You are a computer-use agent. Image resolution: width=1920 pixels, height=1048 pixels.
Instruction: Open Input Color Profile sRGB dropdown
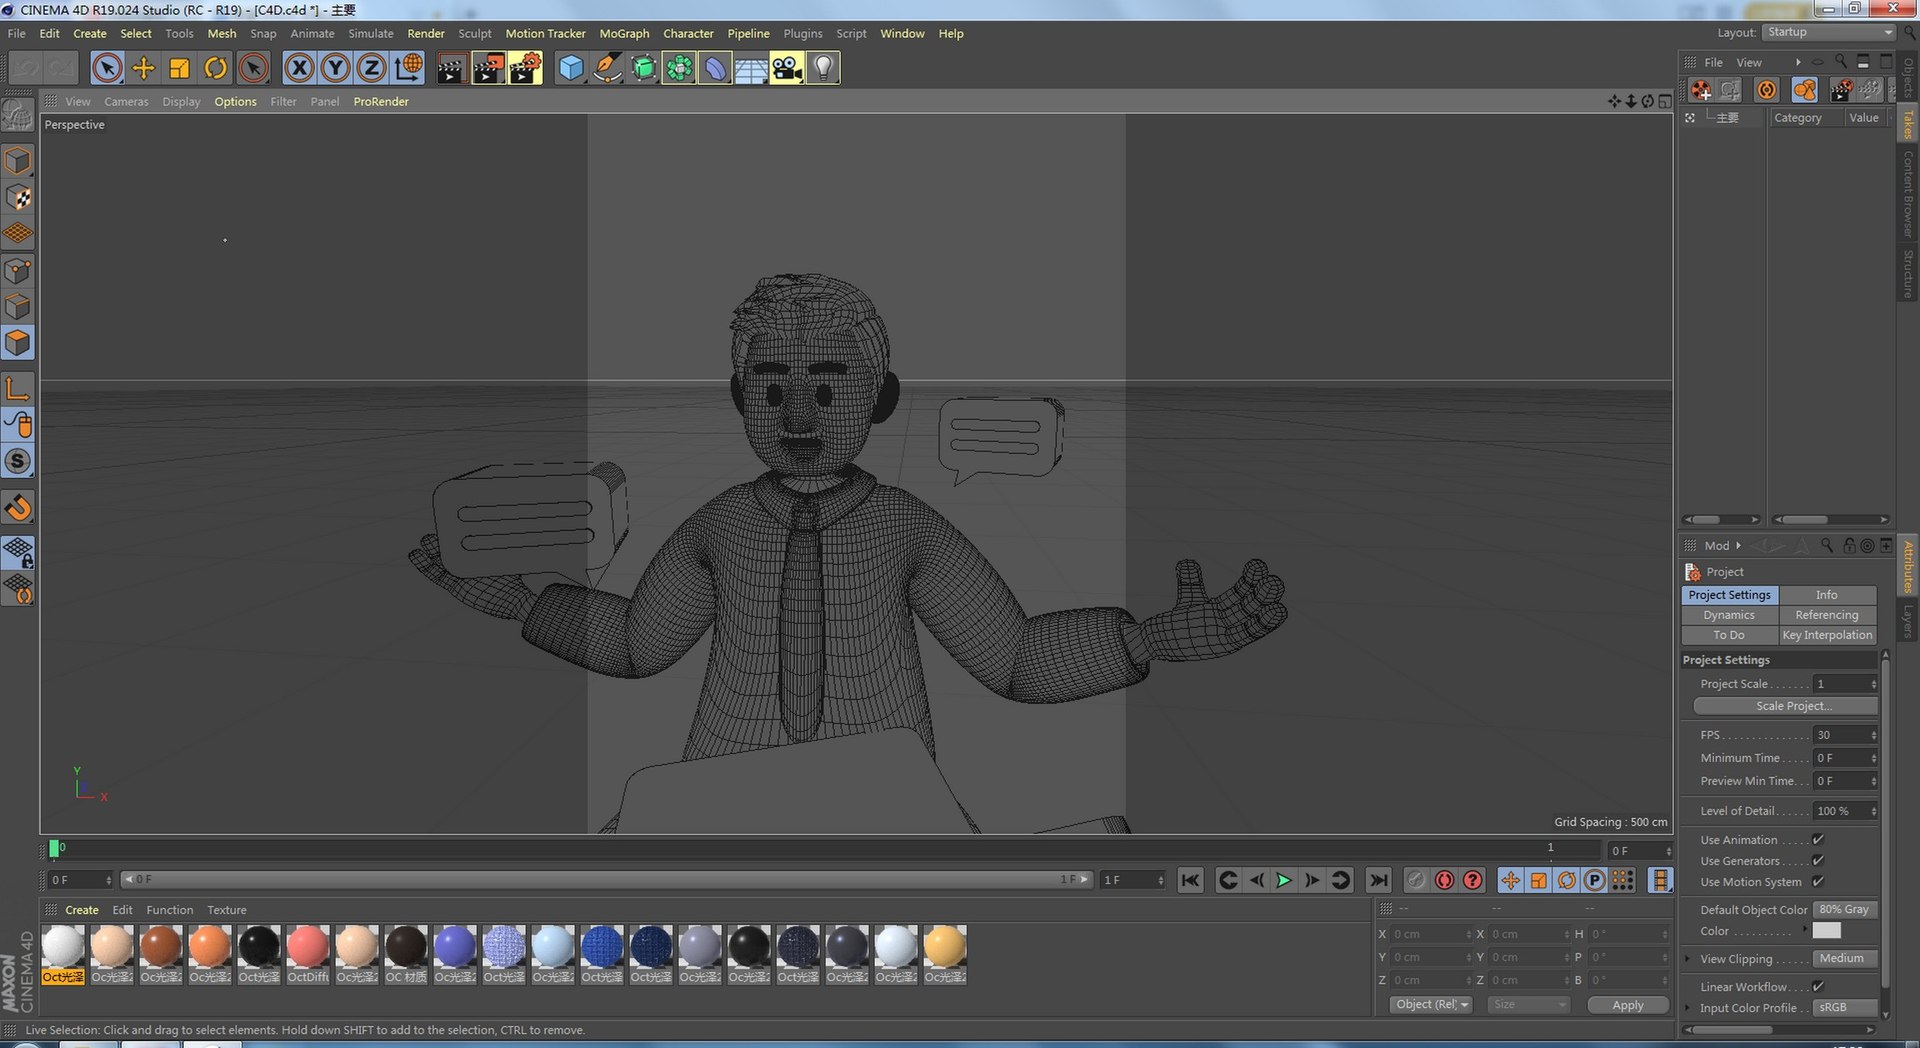click(1846, 1008)
